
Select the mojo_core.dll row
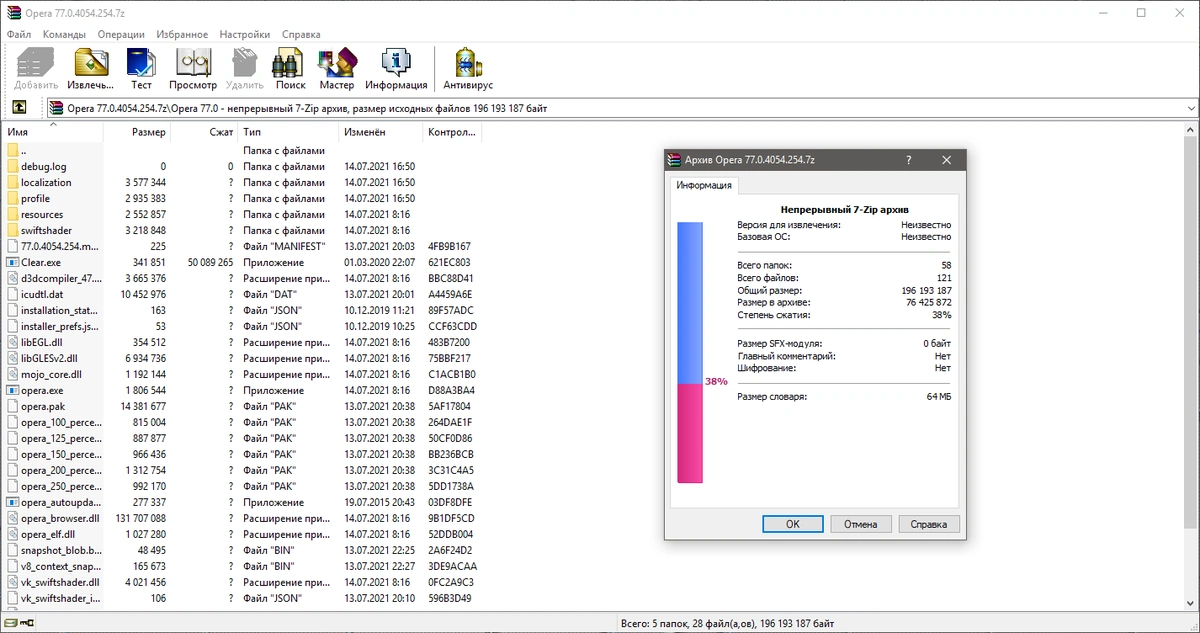240,374
